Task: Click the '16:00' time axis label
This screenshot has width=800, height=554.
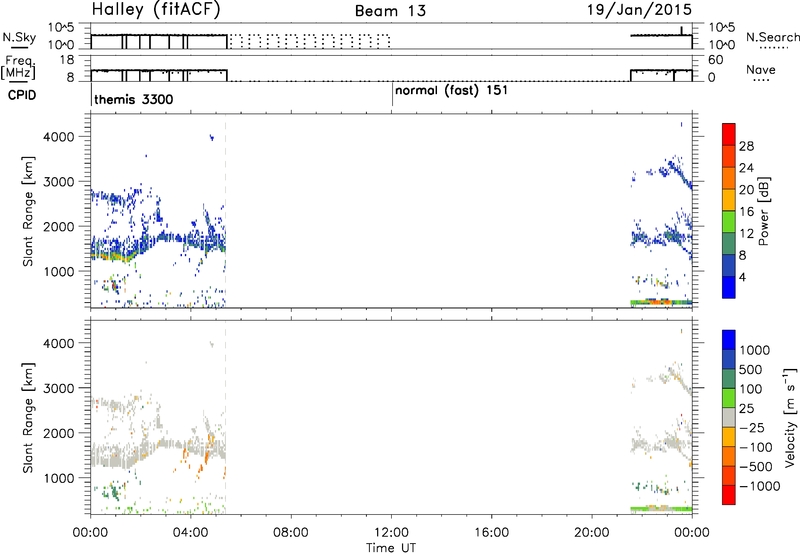Action: pos(491,533)
